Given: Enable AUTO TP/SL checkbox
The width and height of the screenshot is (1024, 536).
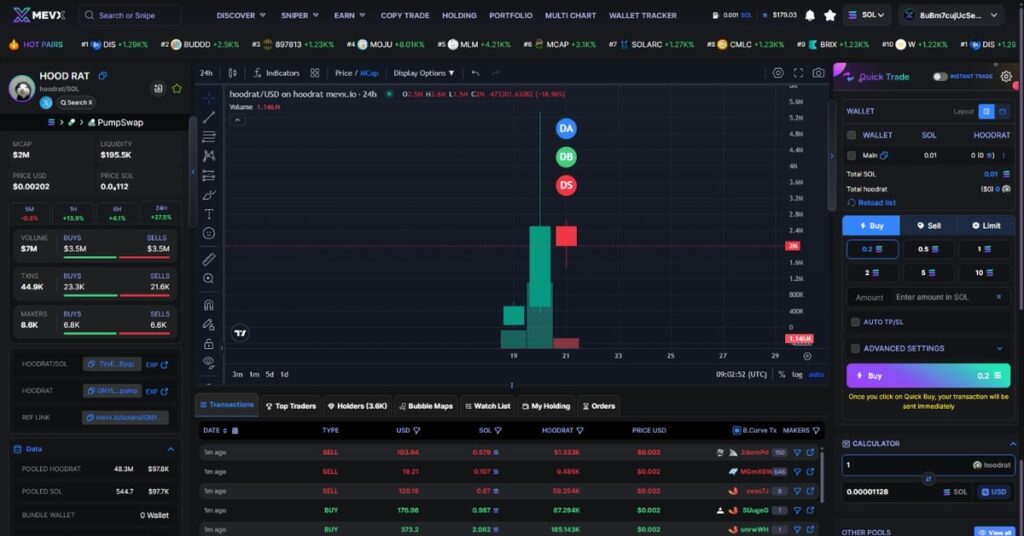Looking at the screenshot, I should tap(855, 322).
